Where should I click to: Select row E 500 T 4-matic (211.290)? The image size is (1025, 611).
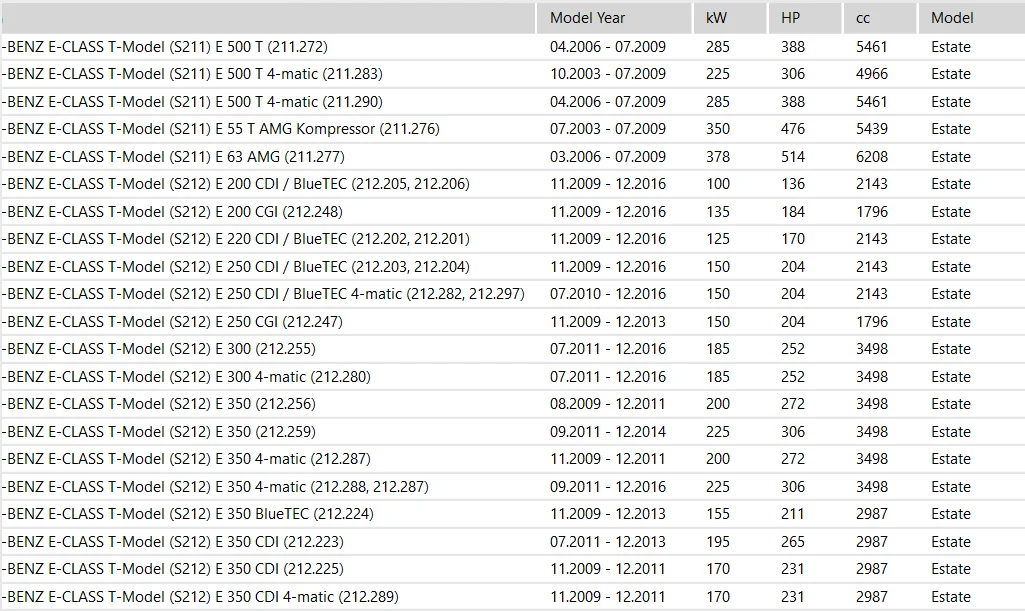(512, 102)
